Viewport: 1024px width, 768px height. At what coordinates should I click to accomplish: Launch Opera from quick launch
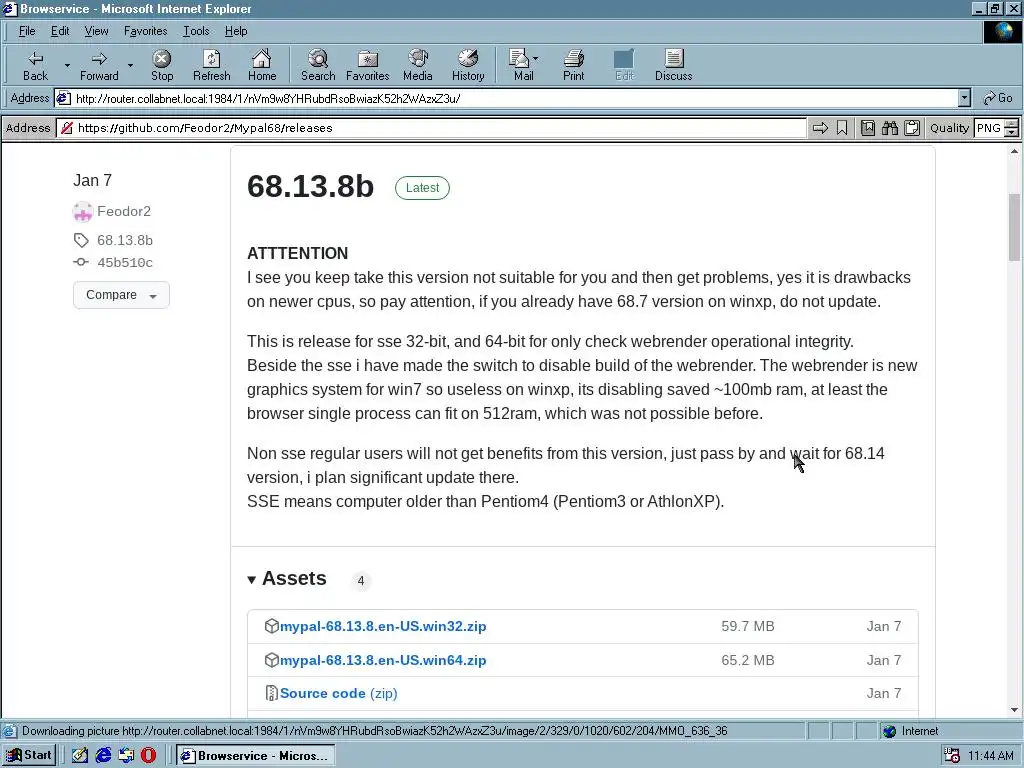click(x=149, y=756)
